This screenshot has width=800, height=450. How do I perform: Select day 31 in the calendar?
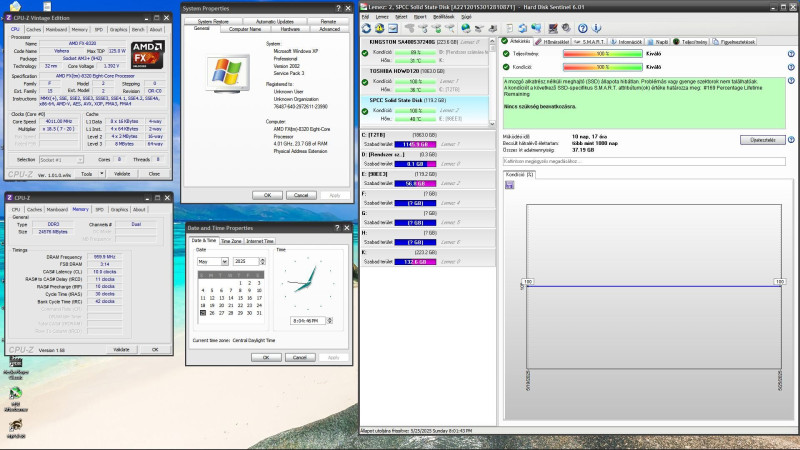[259, 313]
